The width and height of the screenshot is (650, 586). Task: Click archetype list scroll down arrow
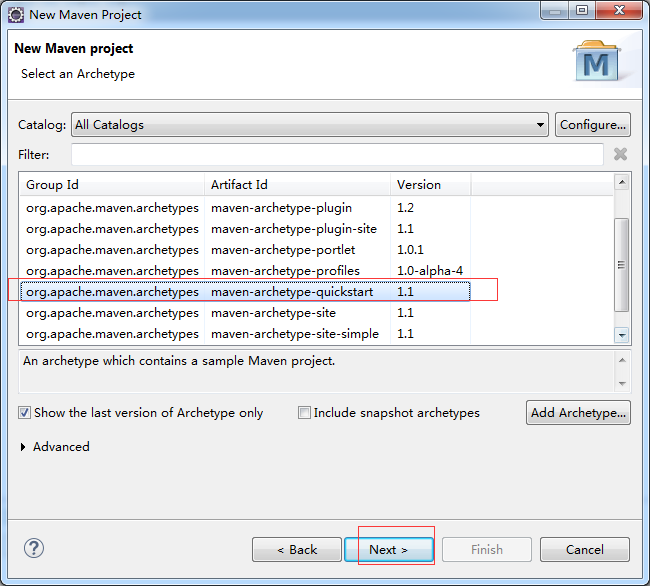(622, 335)
